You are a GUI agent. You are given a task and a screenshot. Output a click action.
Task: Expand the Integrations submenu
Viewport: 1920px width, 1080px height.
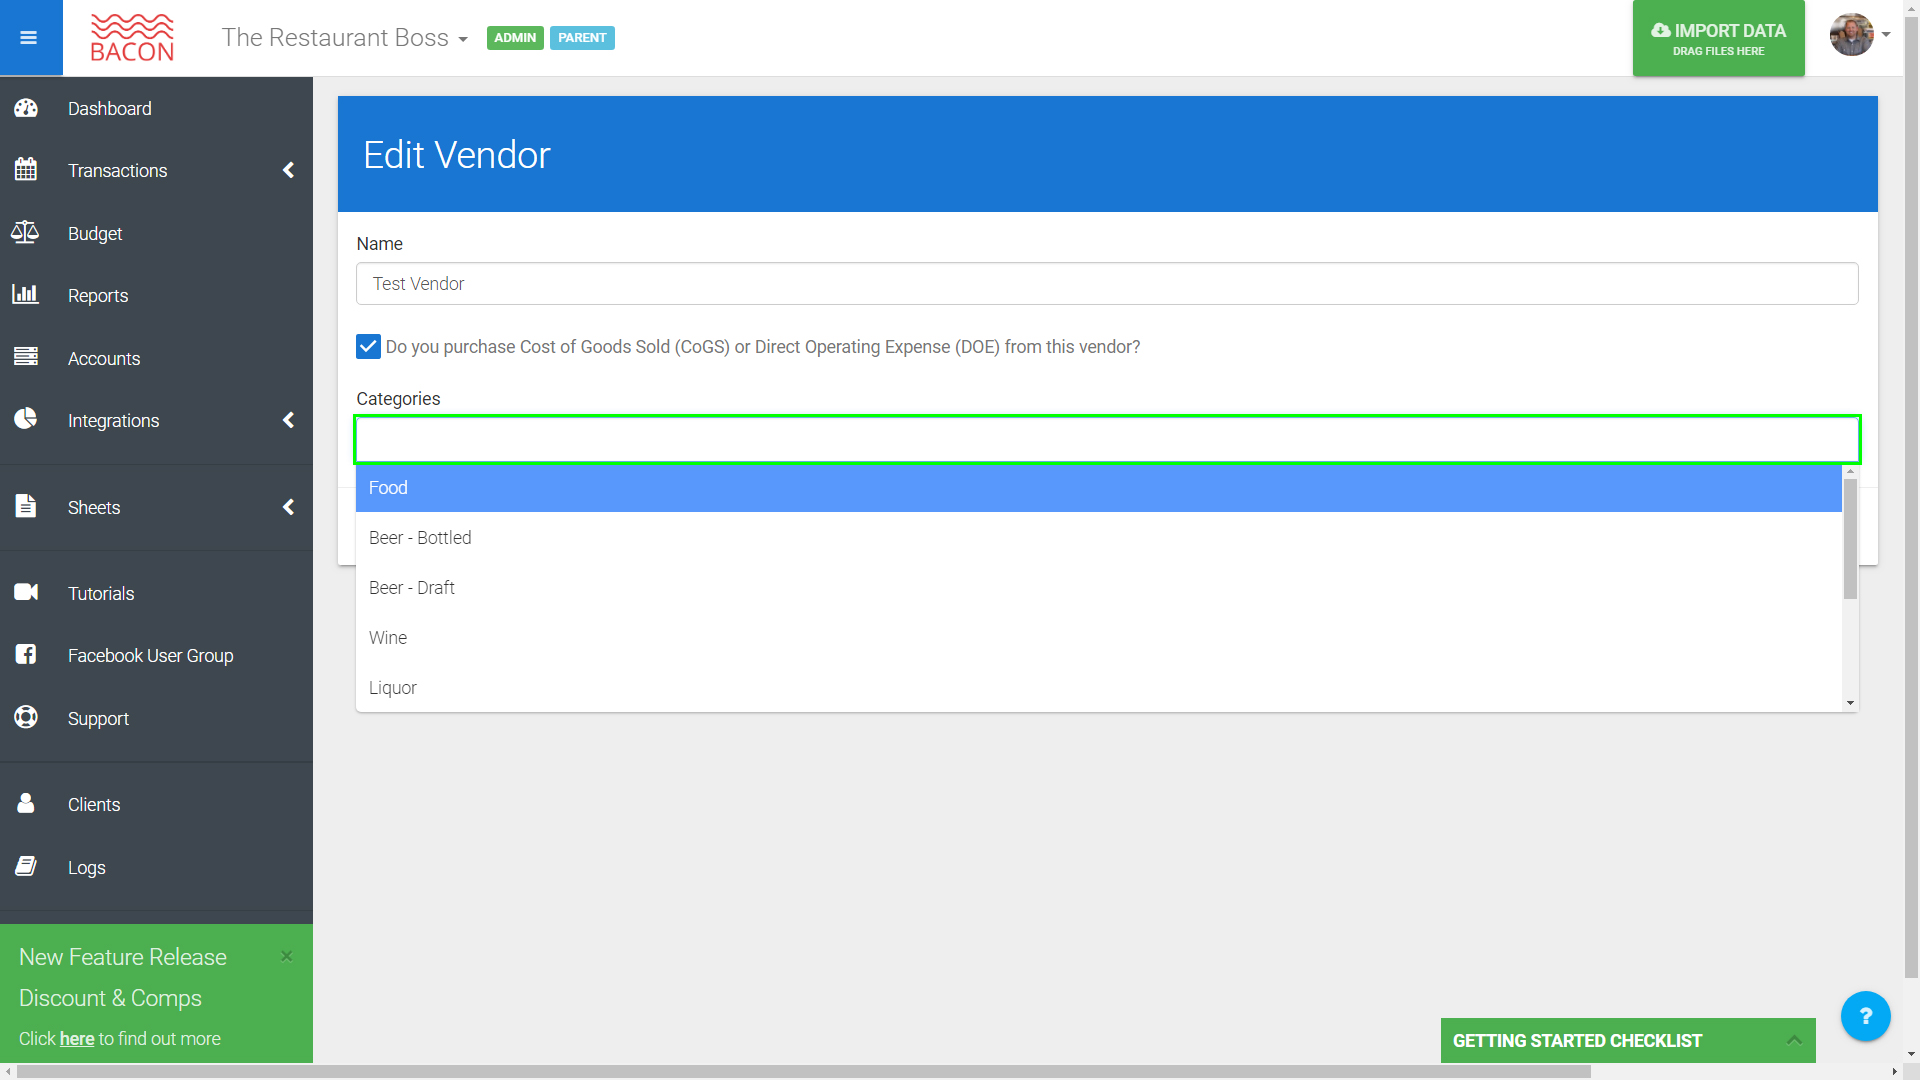288,421
